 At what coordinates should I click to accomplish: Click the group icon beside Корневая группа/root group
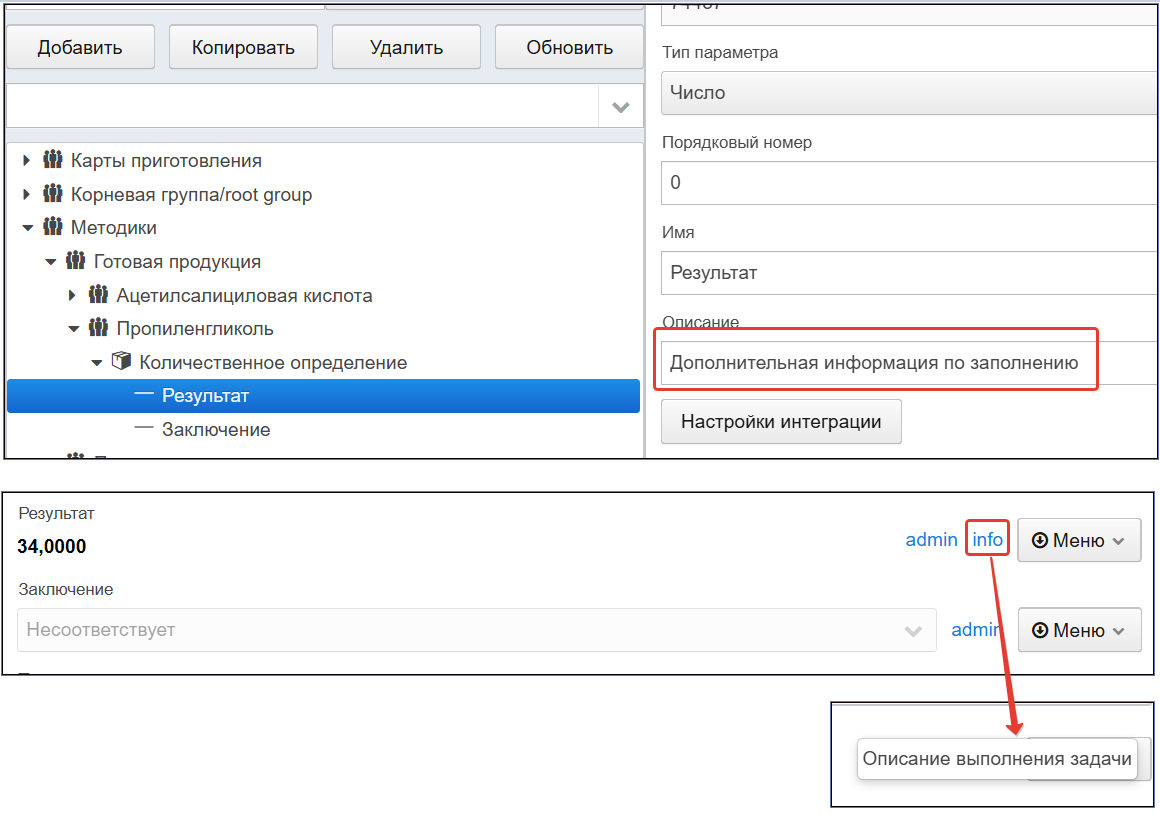[x=53, y=194]
